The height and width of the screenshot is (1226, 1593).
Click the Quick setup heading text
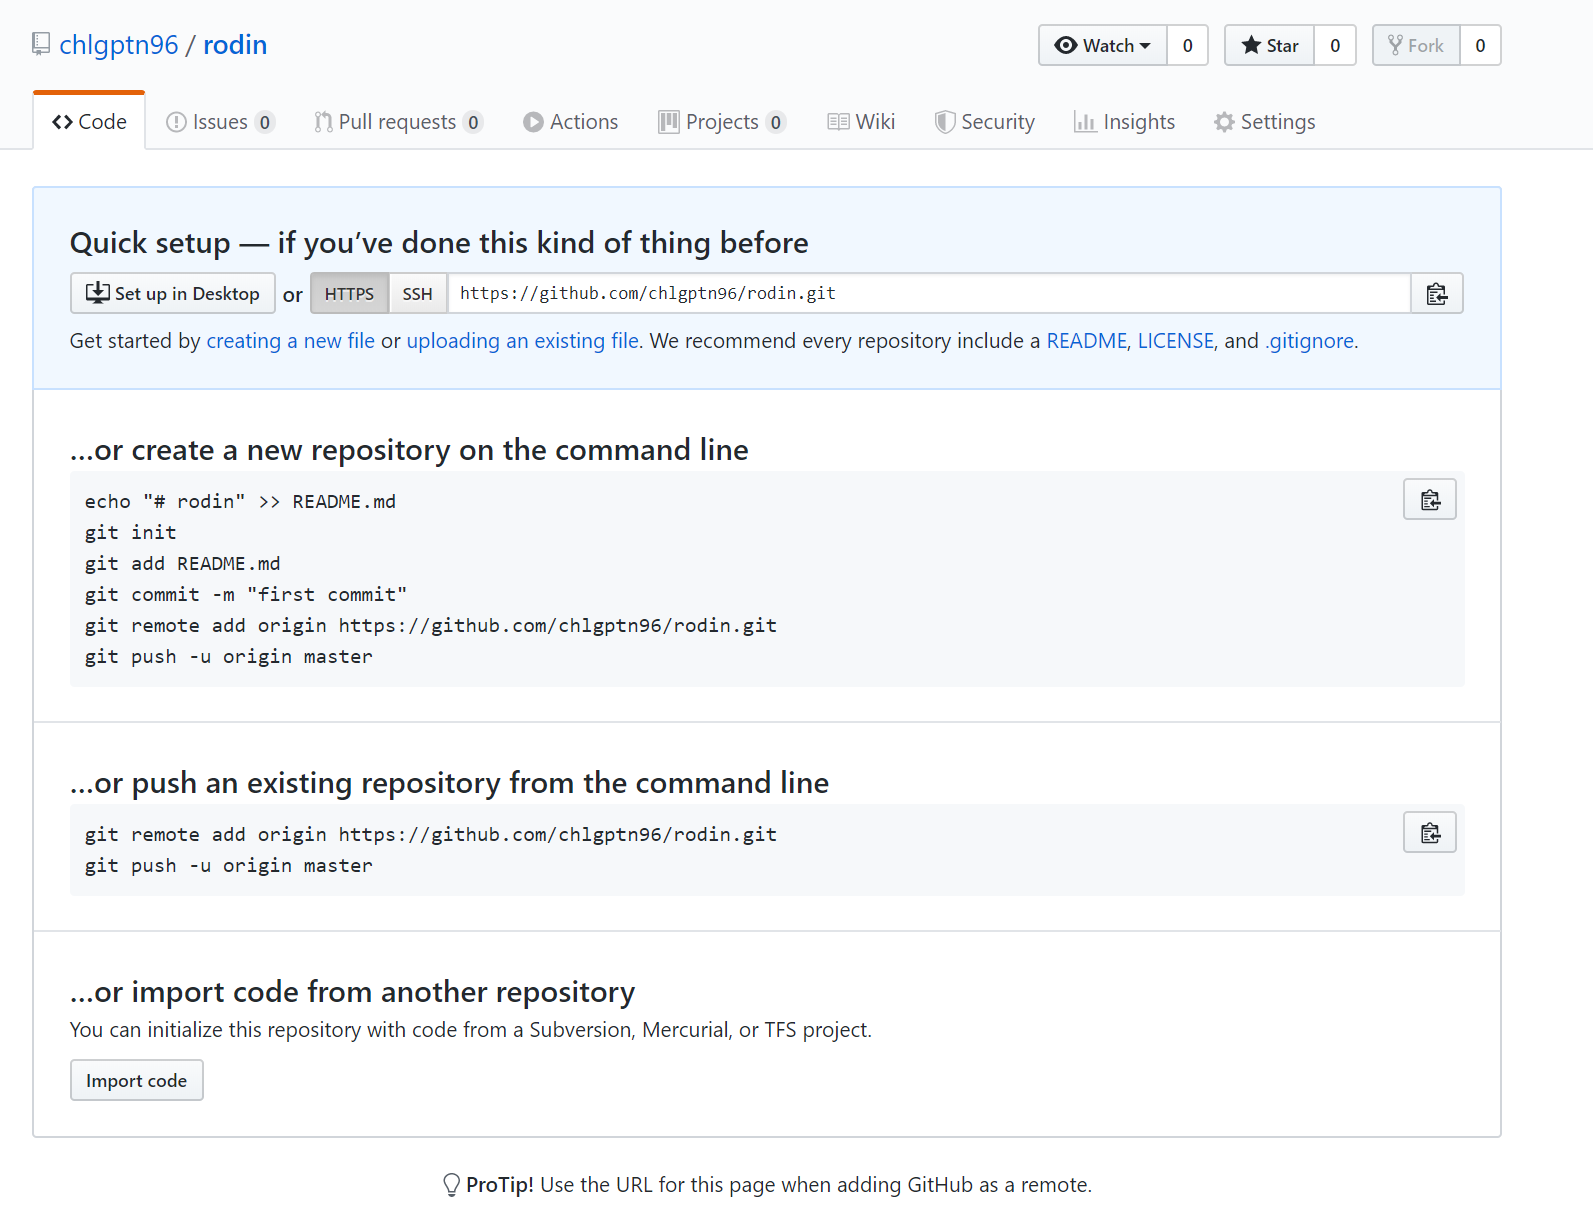pyautogui.click(x=439, y=242)
